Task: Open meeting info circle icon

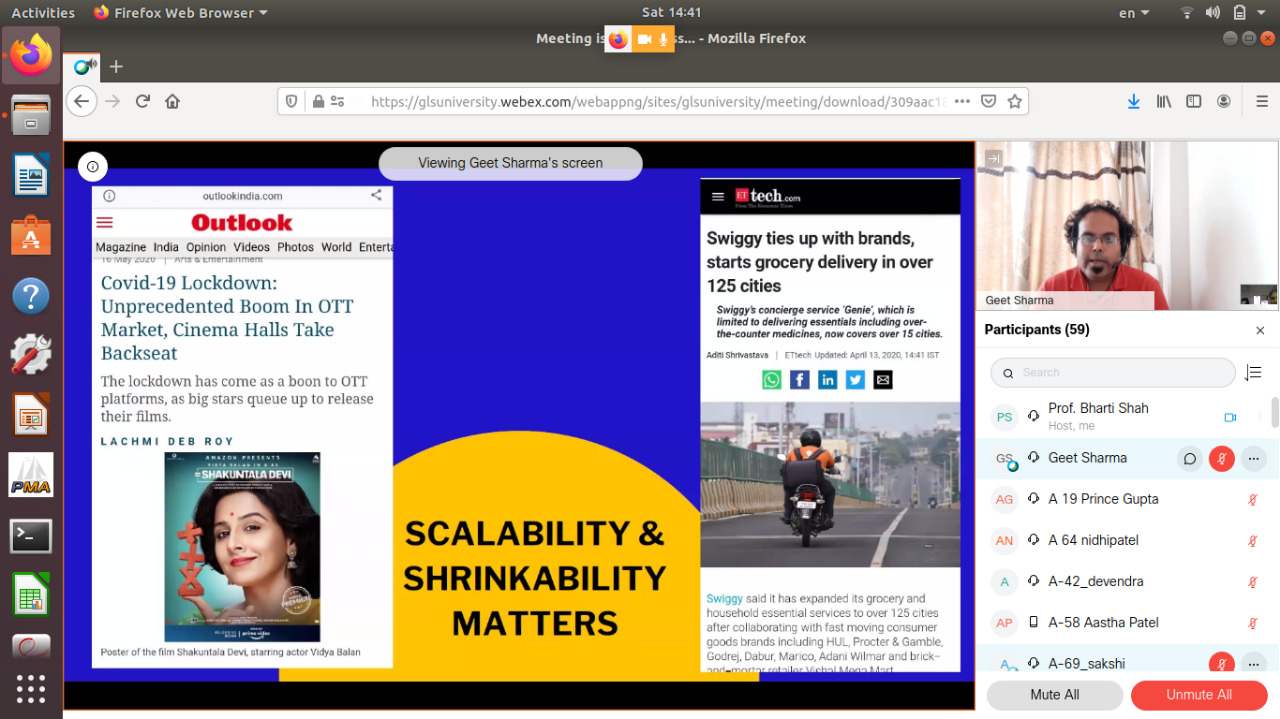Action: [93, 167]
